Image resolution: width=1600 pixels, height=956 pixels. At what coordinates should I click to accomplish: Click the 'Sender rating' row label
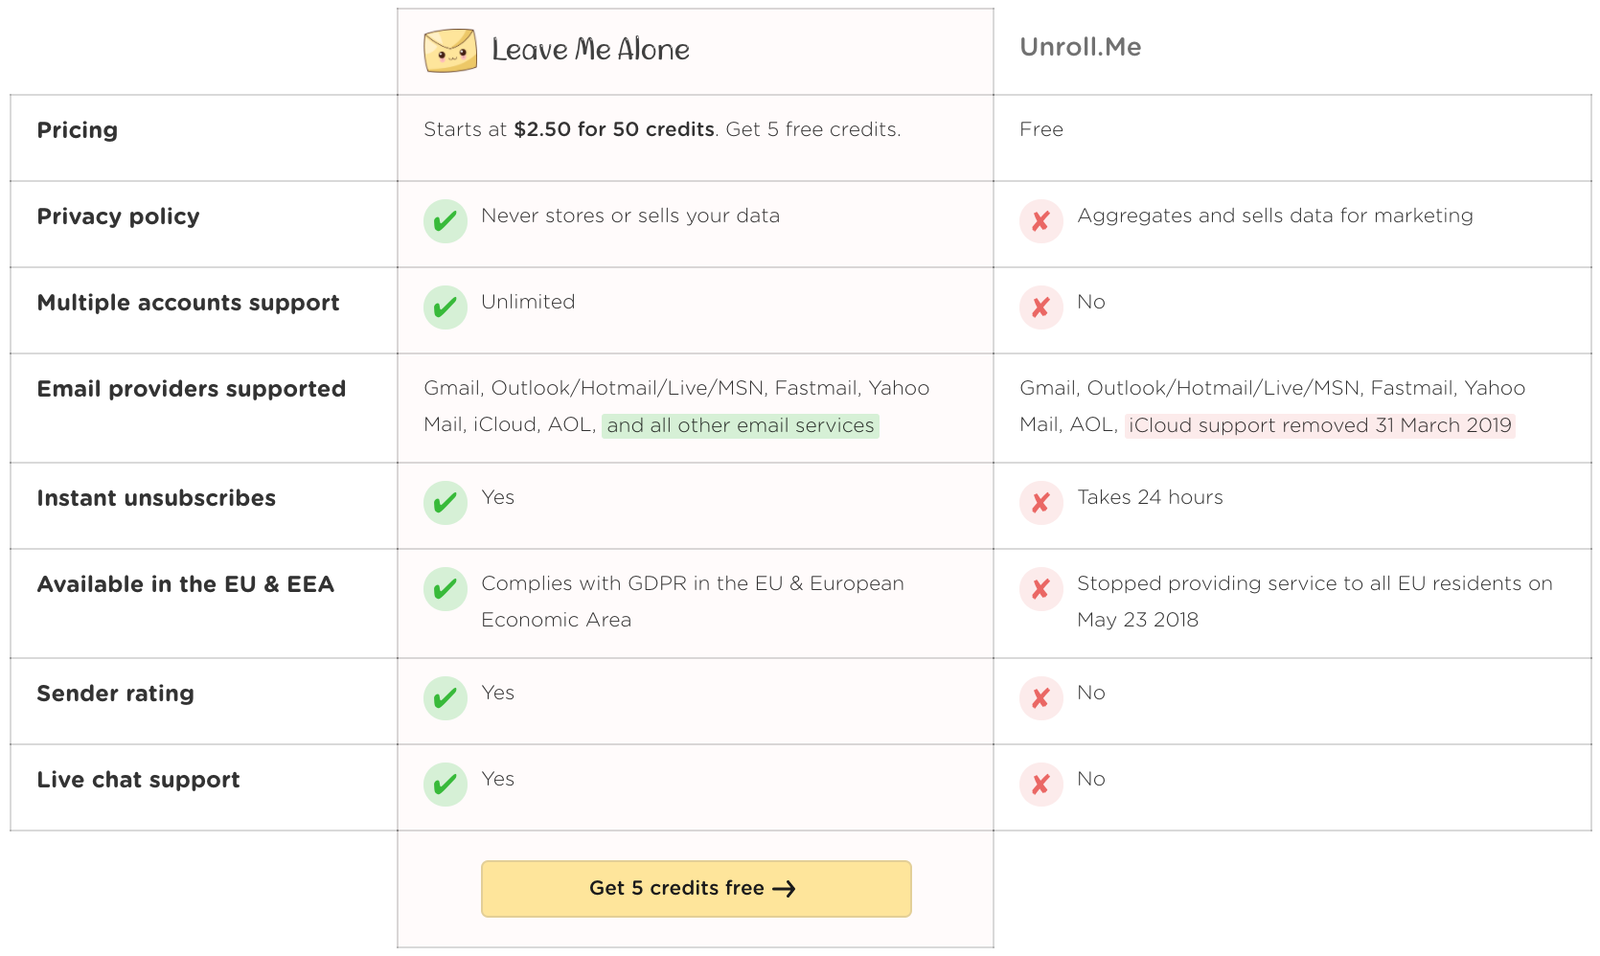point(115,693)
